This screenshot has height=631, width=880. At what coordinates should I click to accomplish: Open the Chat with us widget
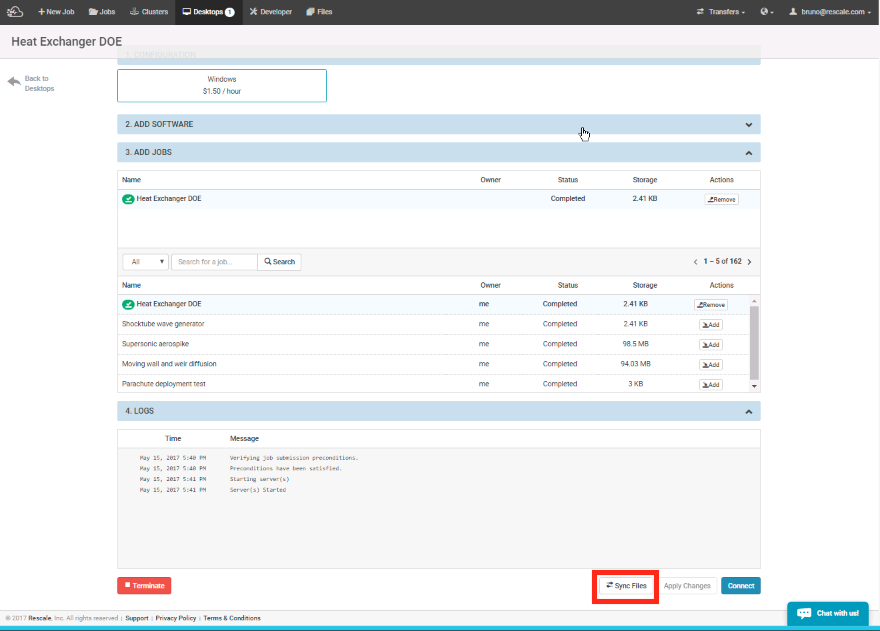click(827, 612)
